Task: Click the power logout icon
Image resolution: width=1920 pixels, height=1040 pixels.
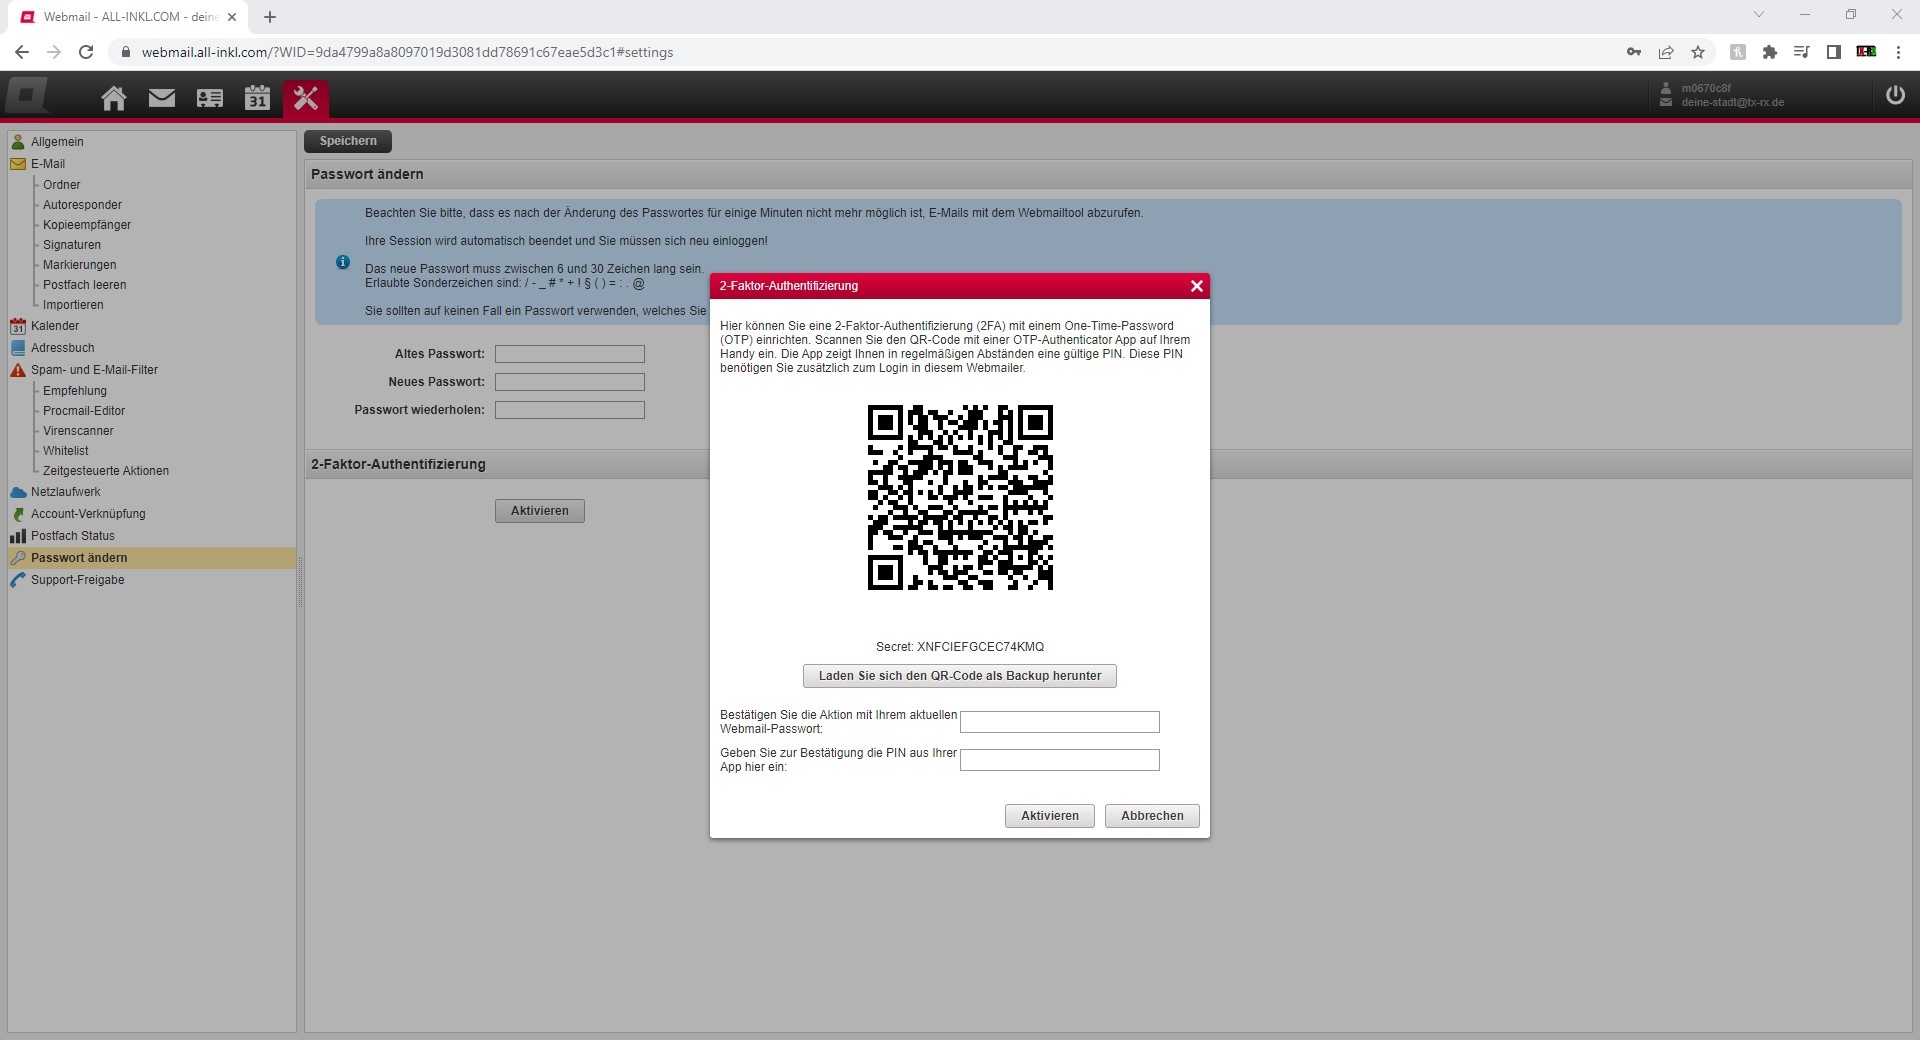Action: tap(1895, 95)
